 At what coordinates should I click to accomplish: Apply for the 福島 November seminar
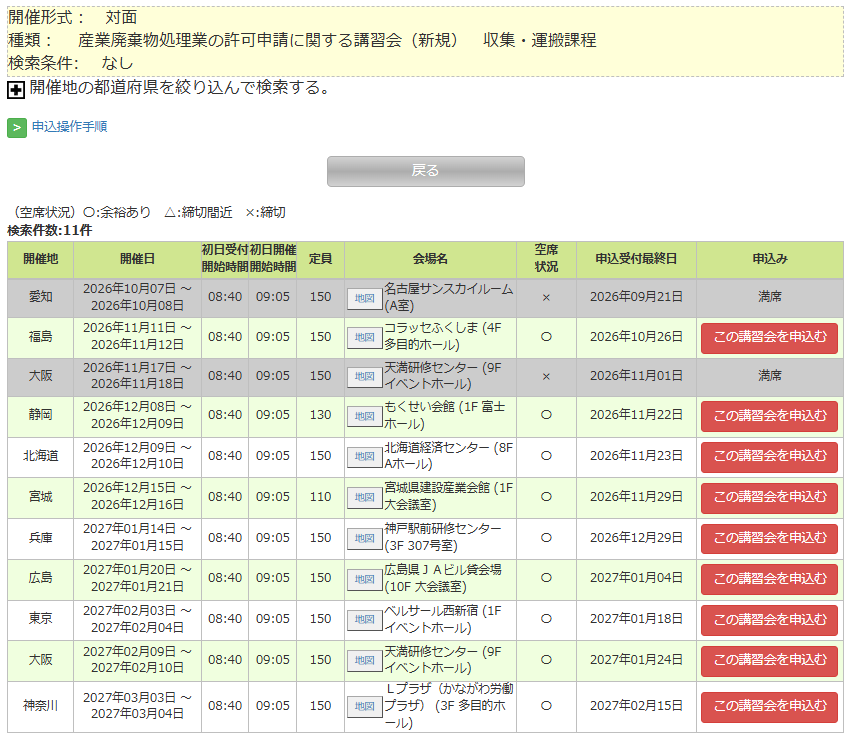769,338
